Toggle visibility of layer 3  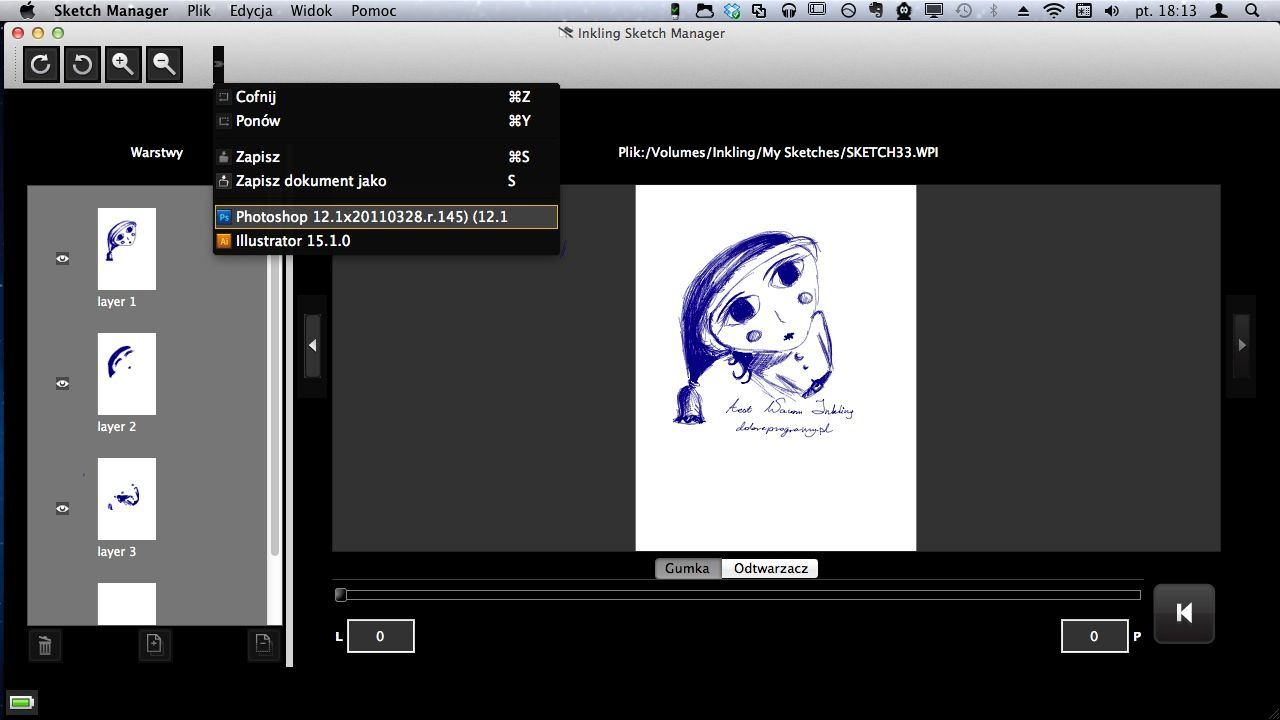pos(62,508)
